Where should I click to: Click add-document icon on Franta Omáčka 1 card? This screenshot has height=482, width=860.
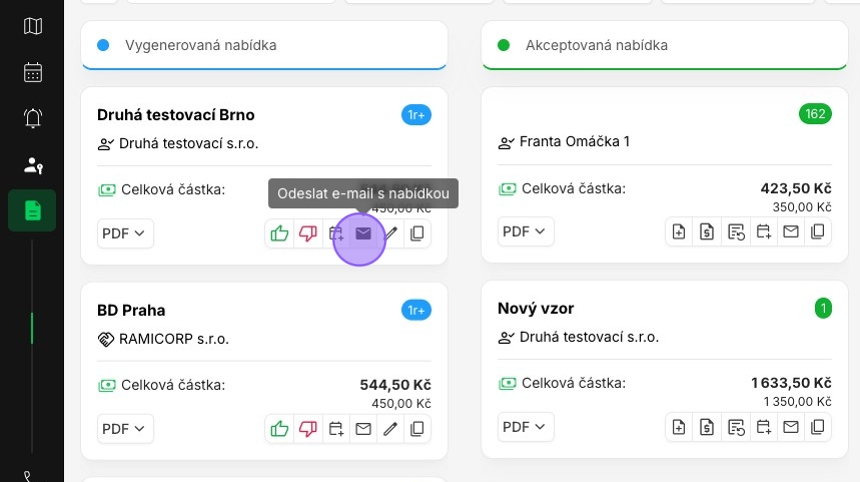(x=679, y=232)
